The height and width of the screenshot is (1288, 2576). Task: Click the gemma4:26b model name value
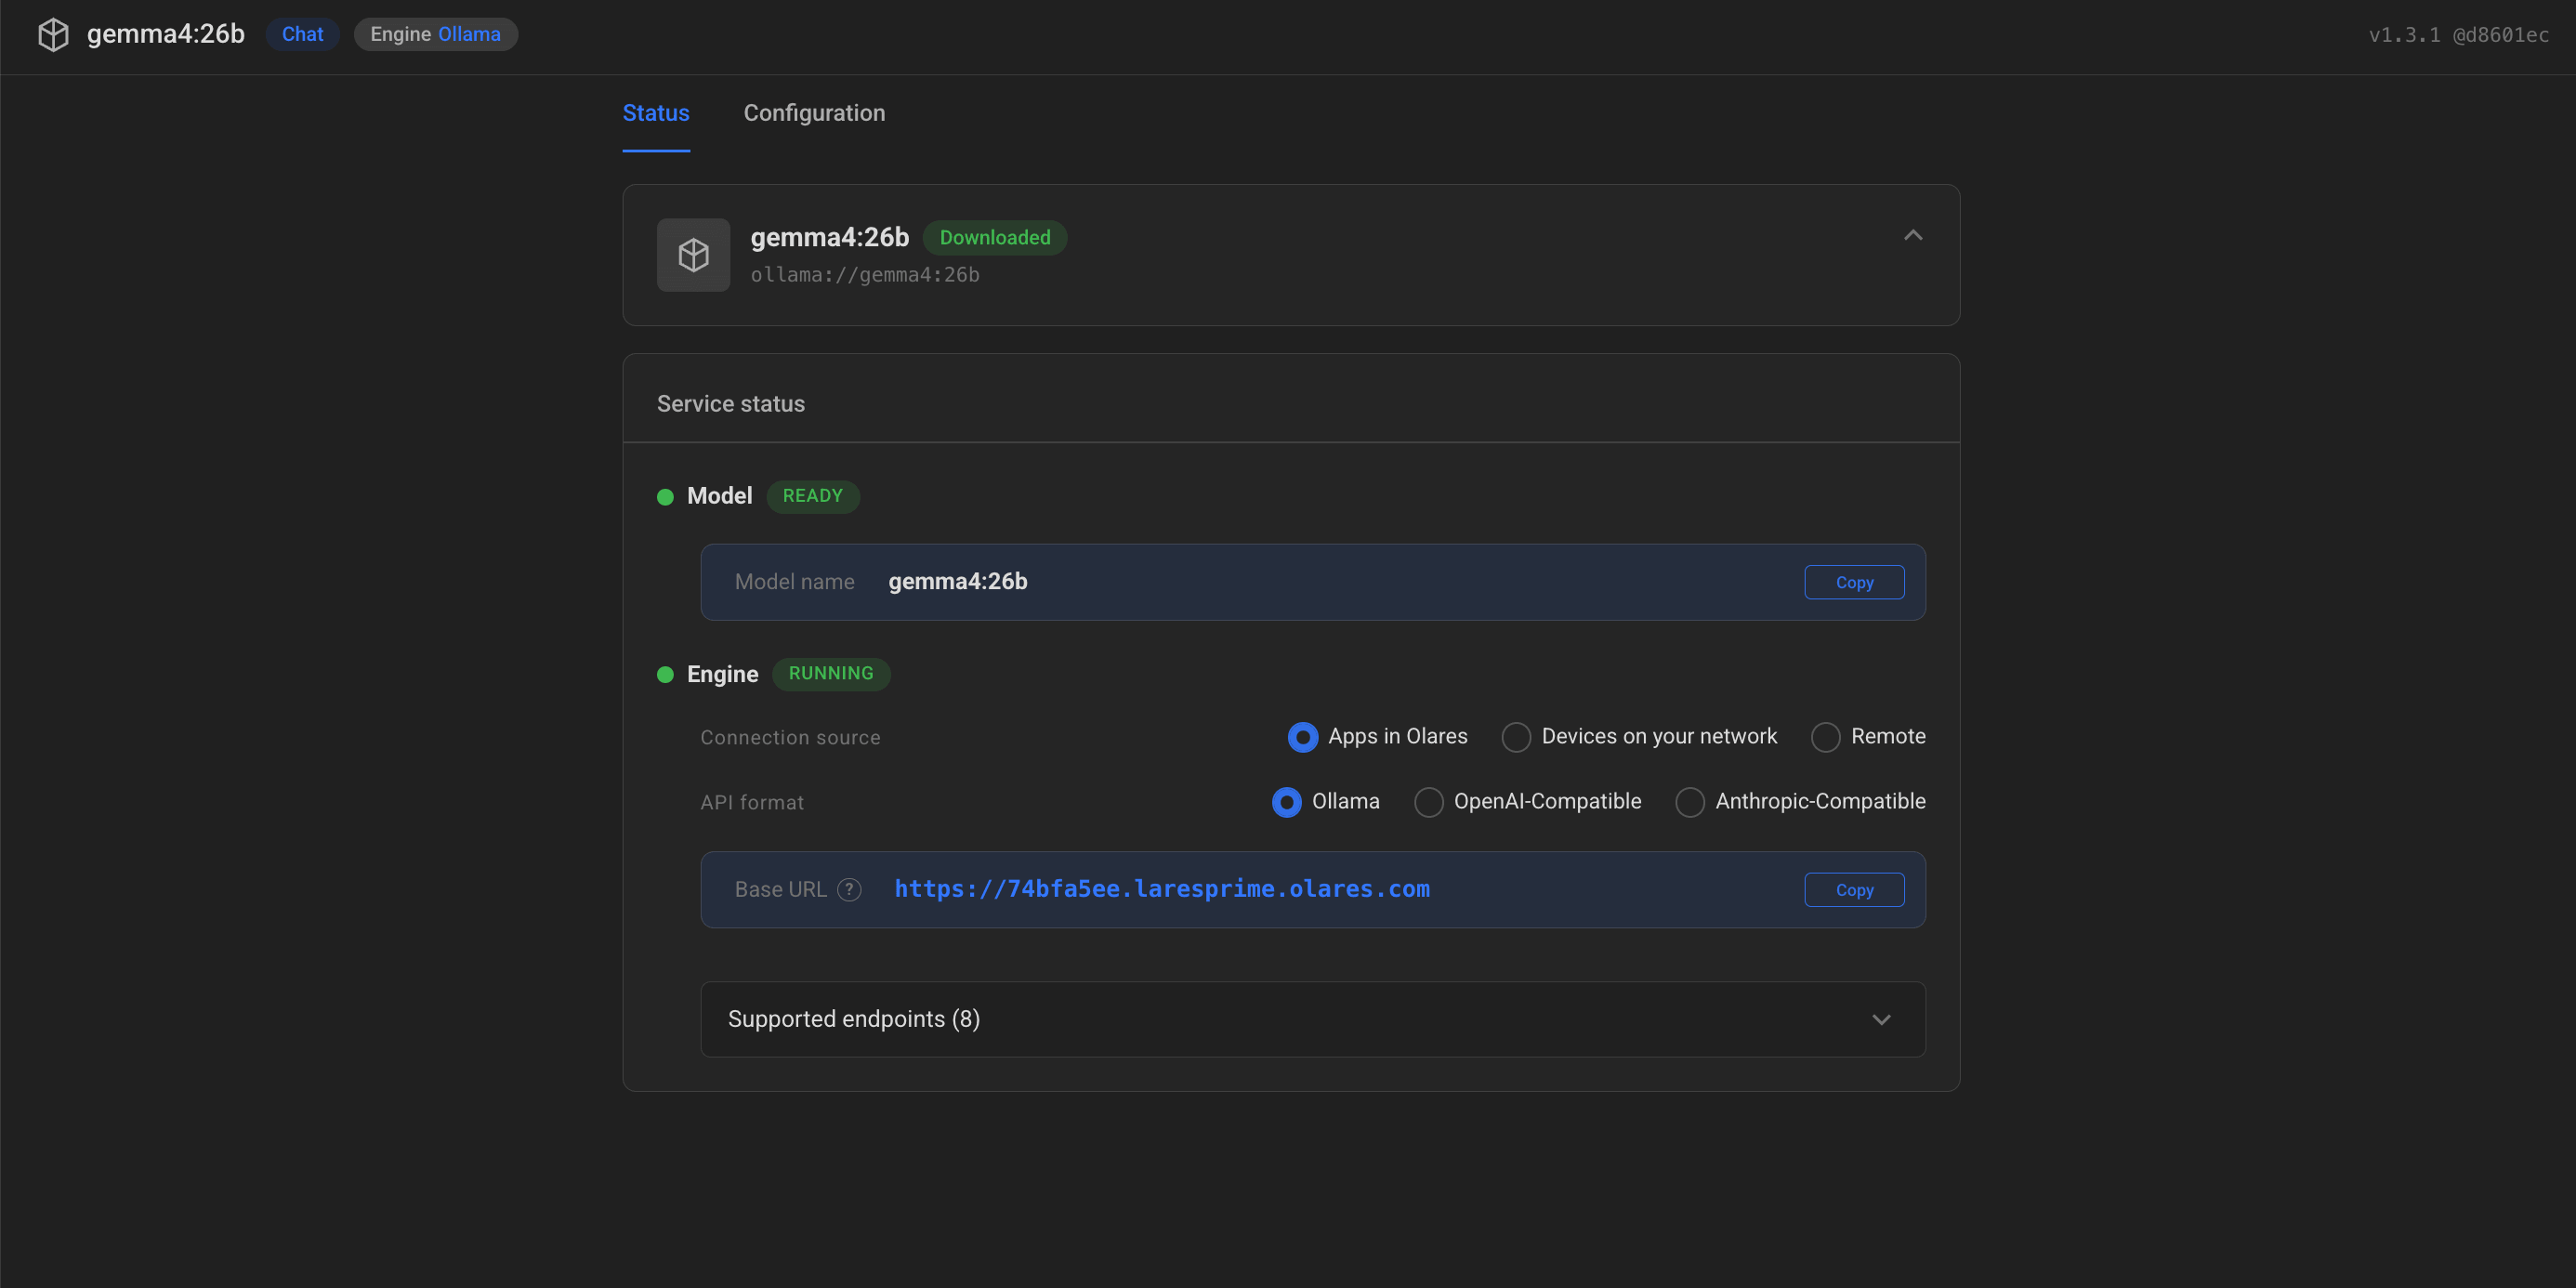coord(958,582)
